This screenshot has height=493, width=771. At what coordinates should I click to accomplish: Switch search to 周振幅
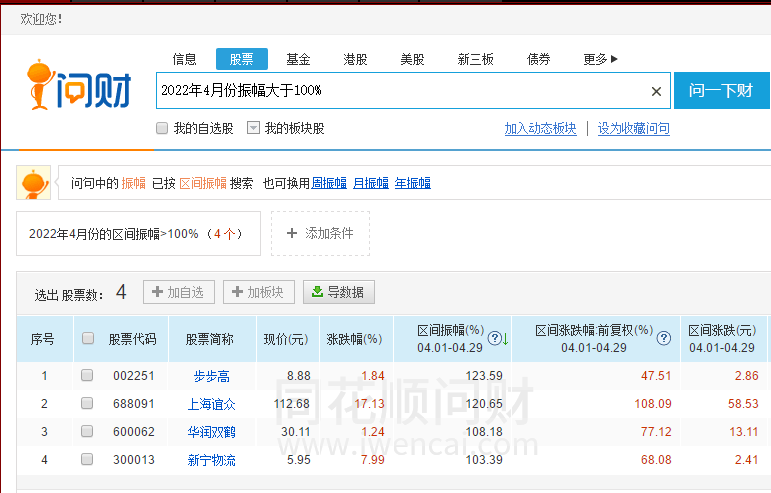pos(329,183)
